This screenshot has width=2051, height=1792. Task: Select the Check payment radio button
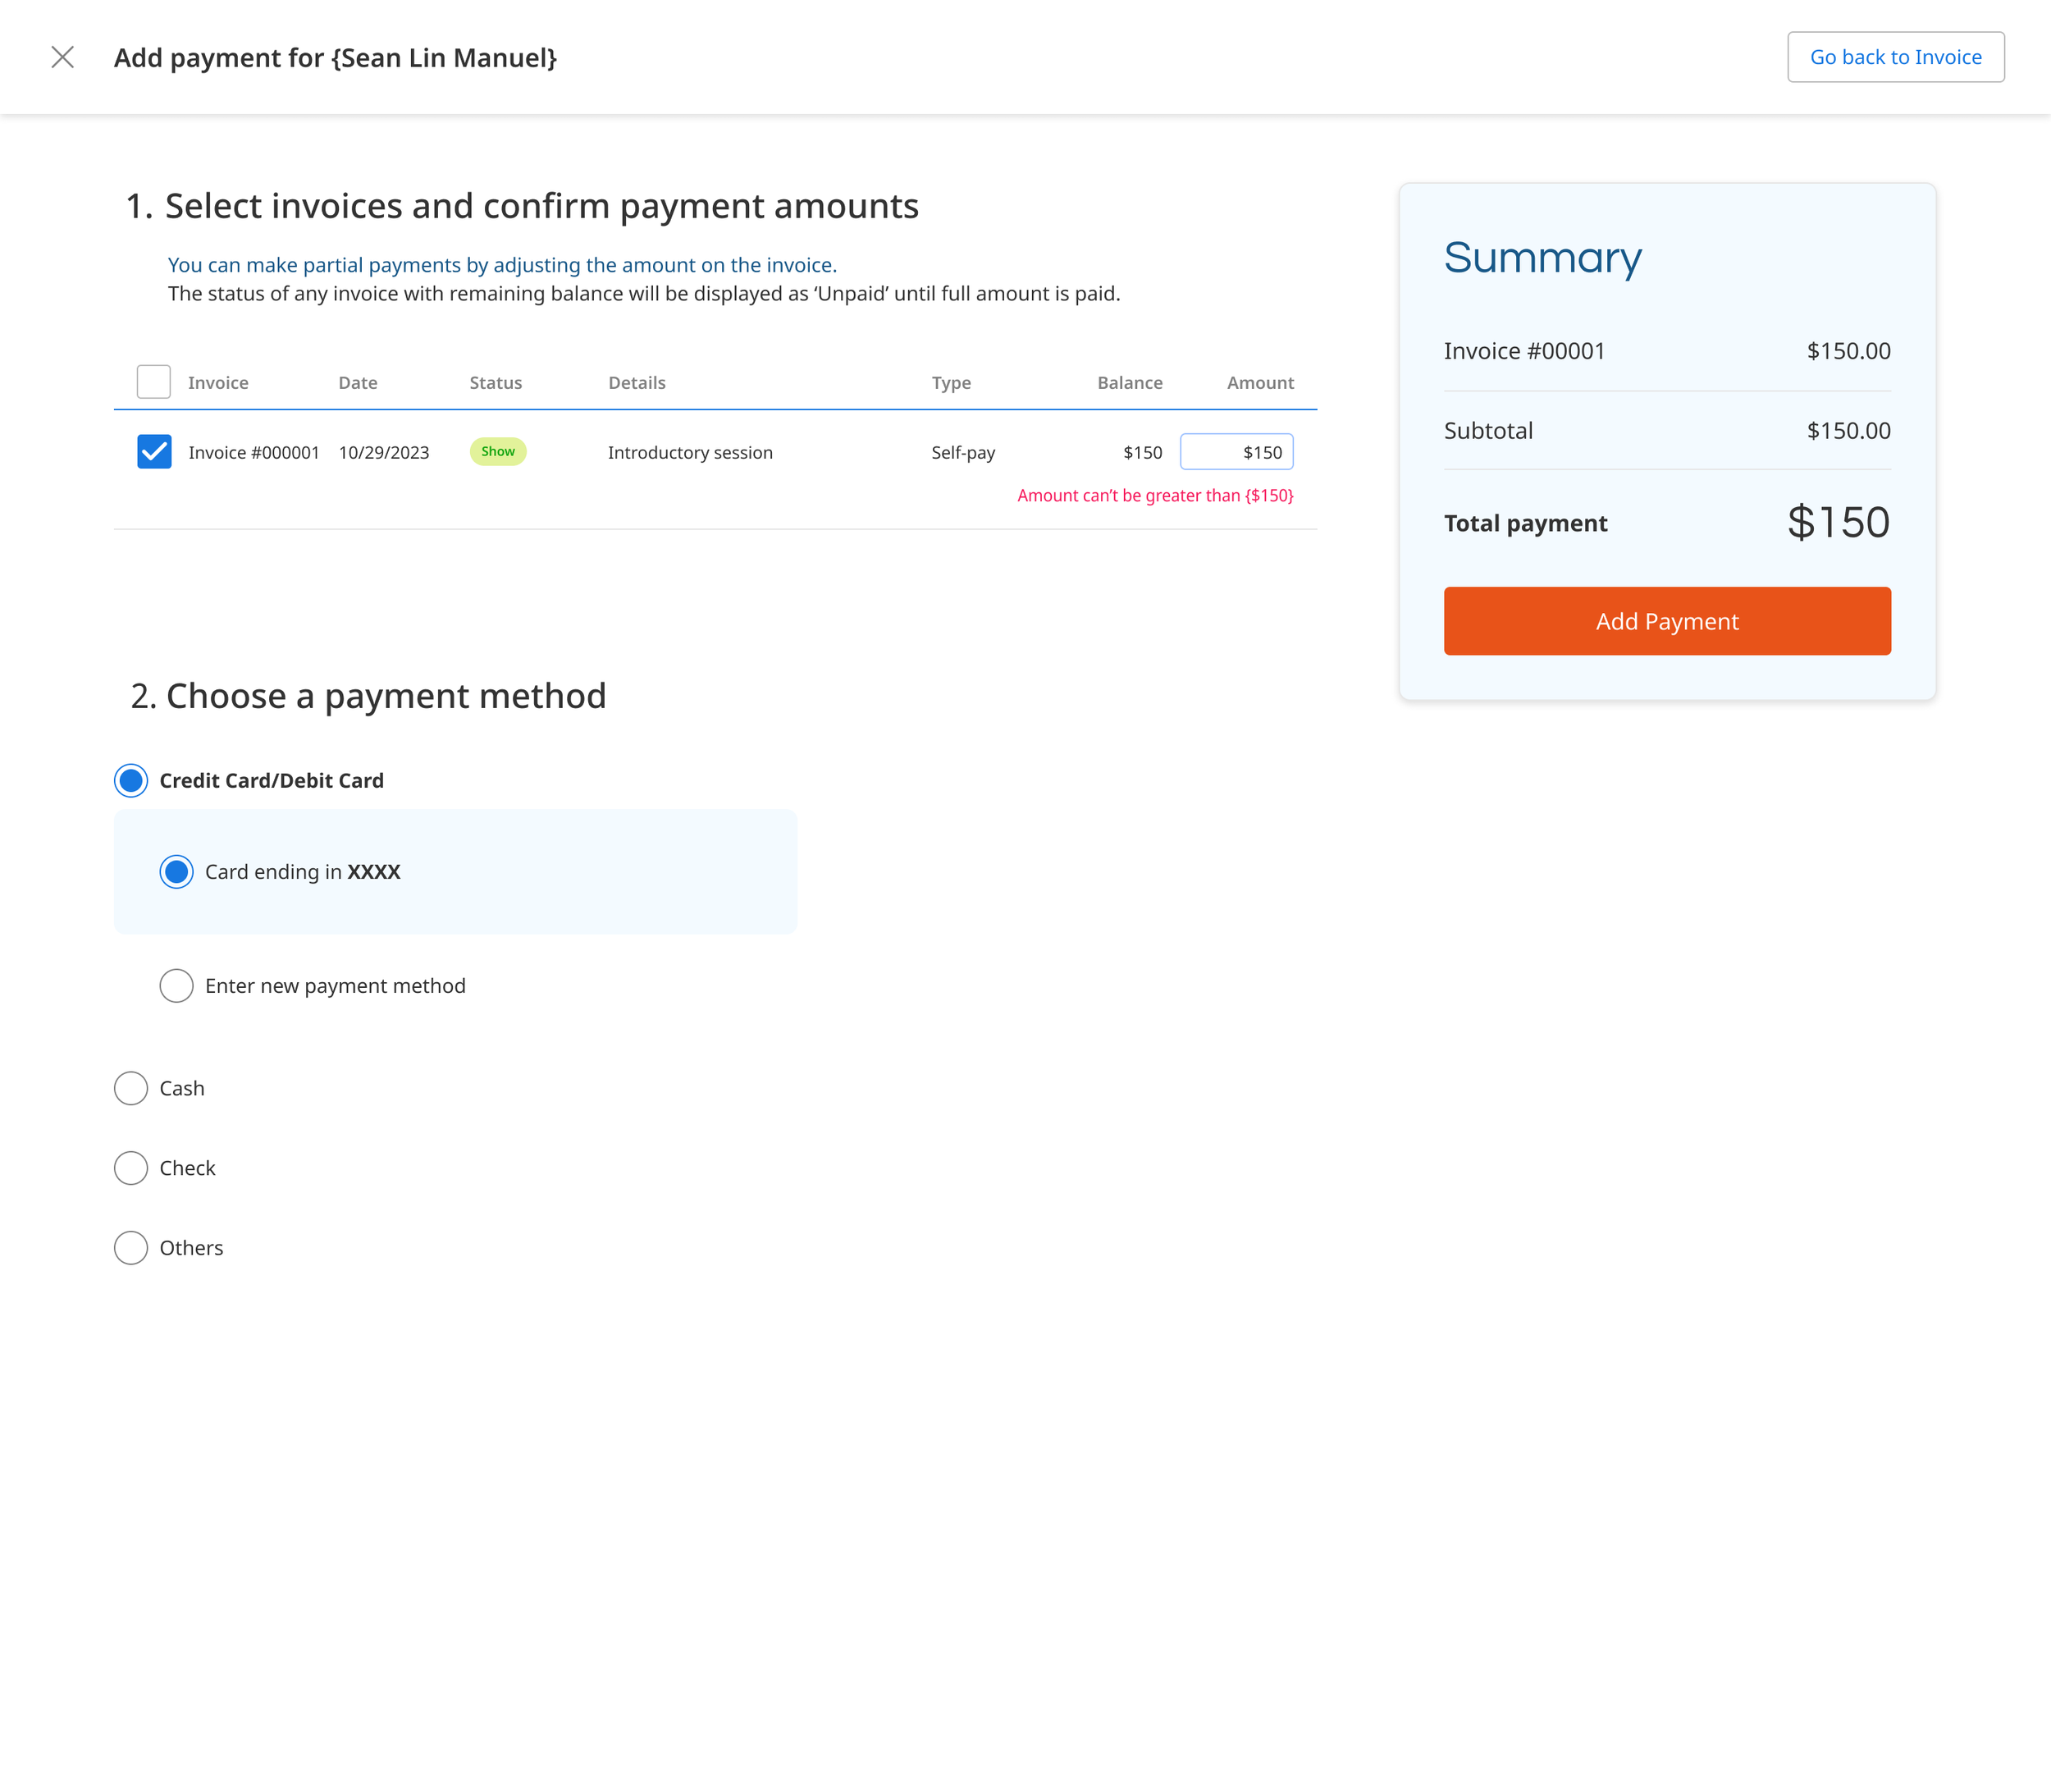[131, 1168]
